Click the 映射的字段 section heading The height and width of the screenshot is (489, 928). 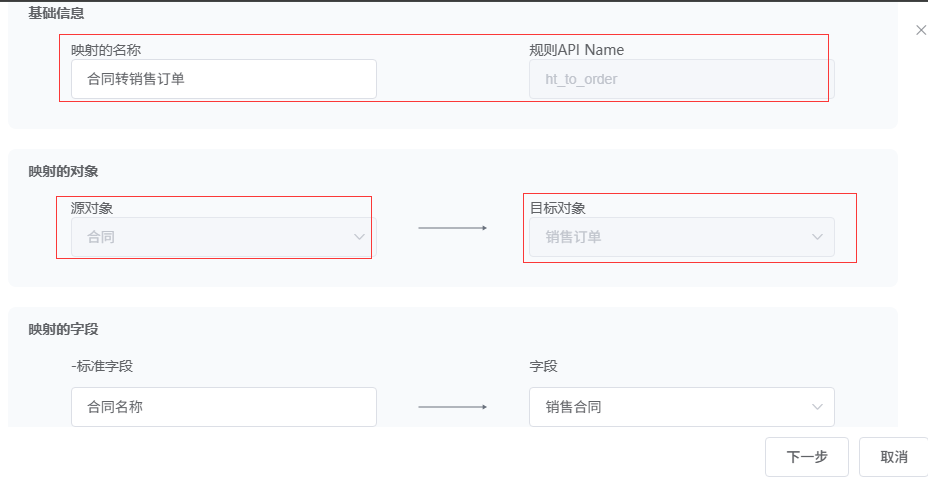63,329
